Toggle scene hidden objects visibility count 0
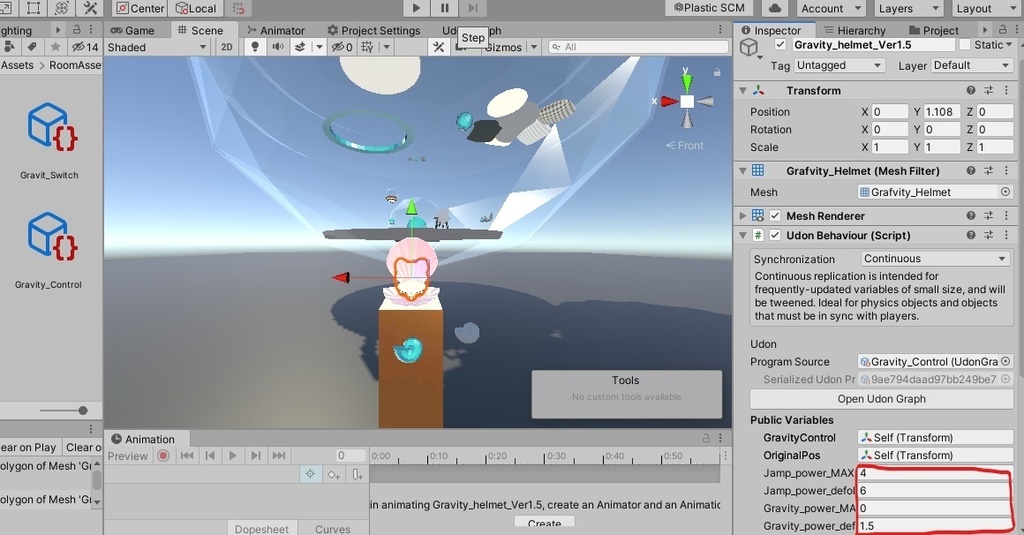 pos(342,47)
